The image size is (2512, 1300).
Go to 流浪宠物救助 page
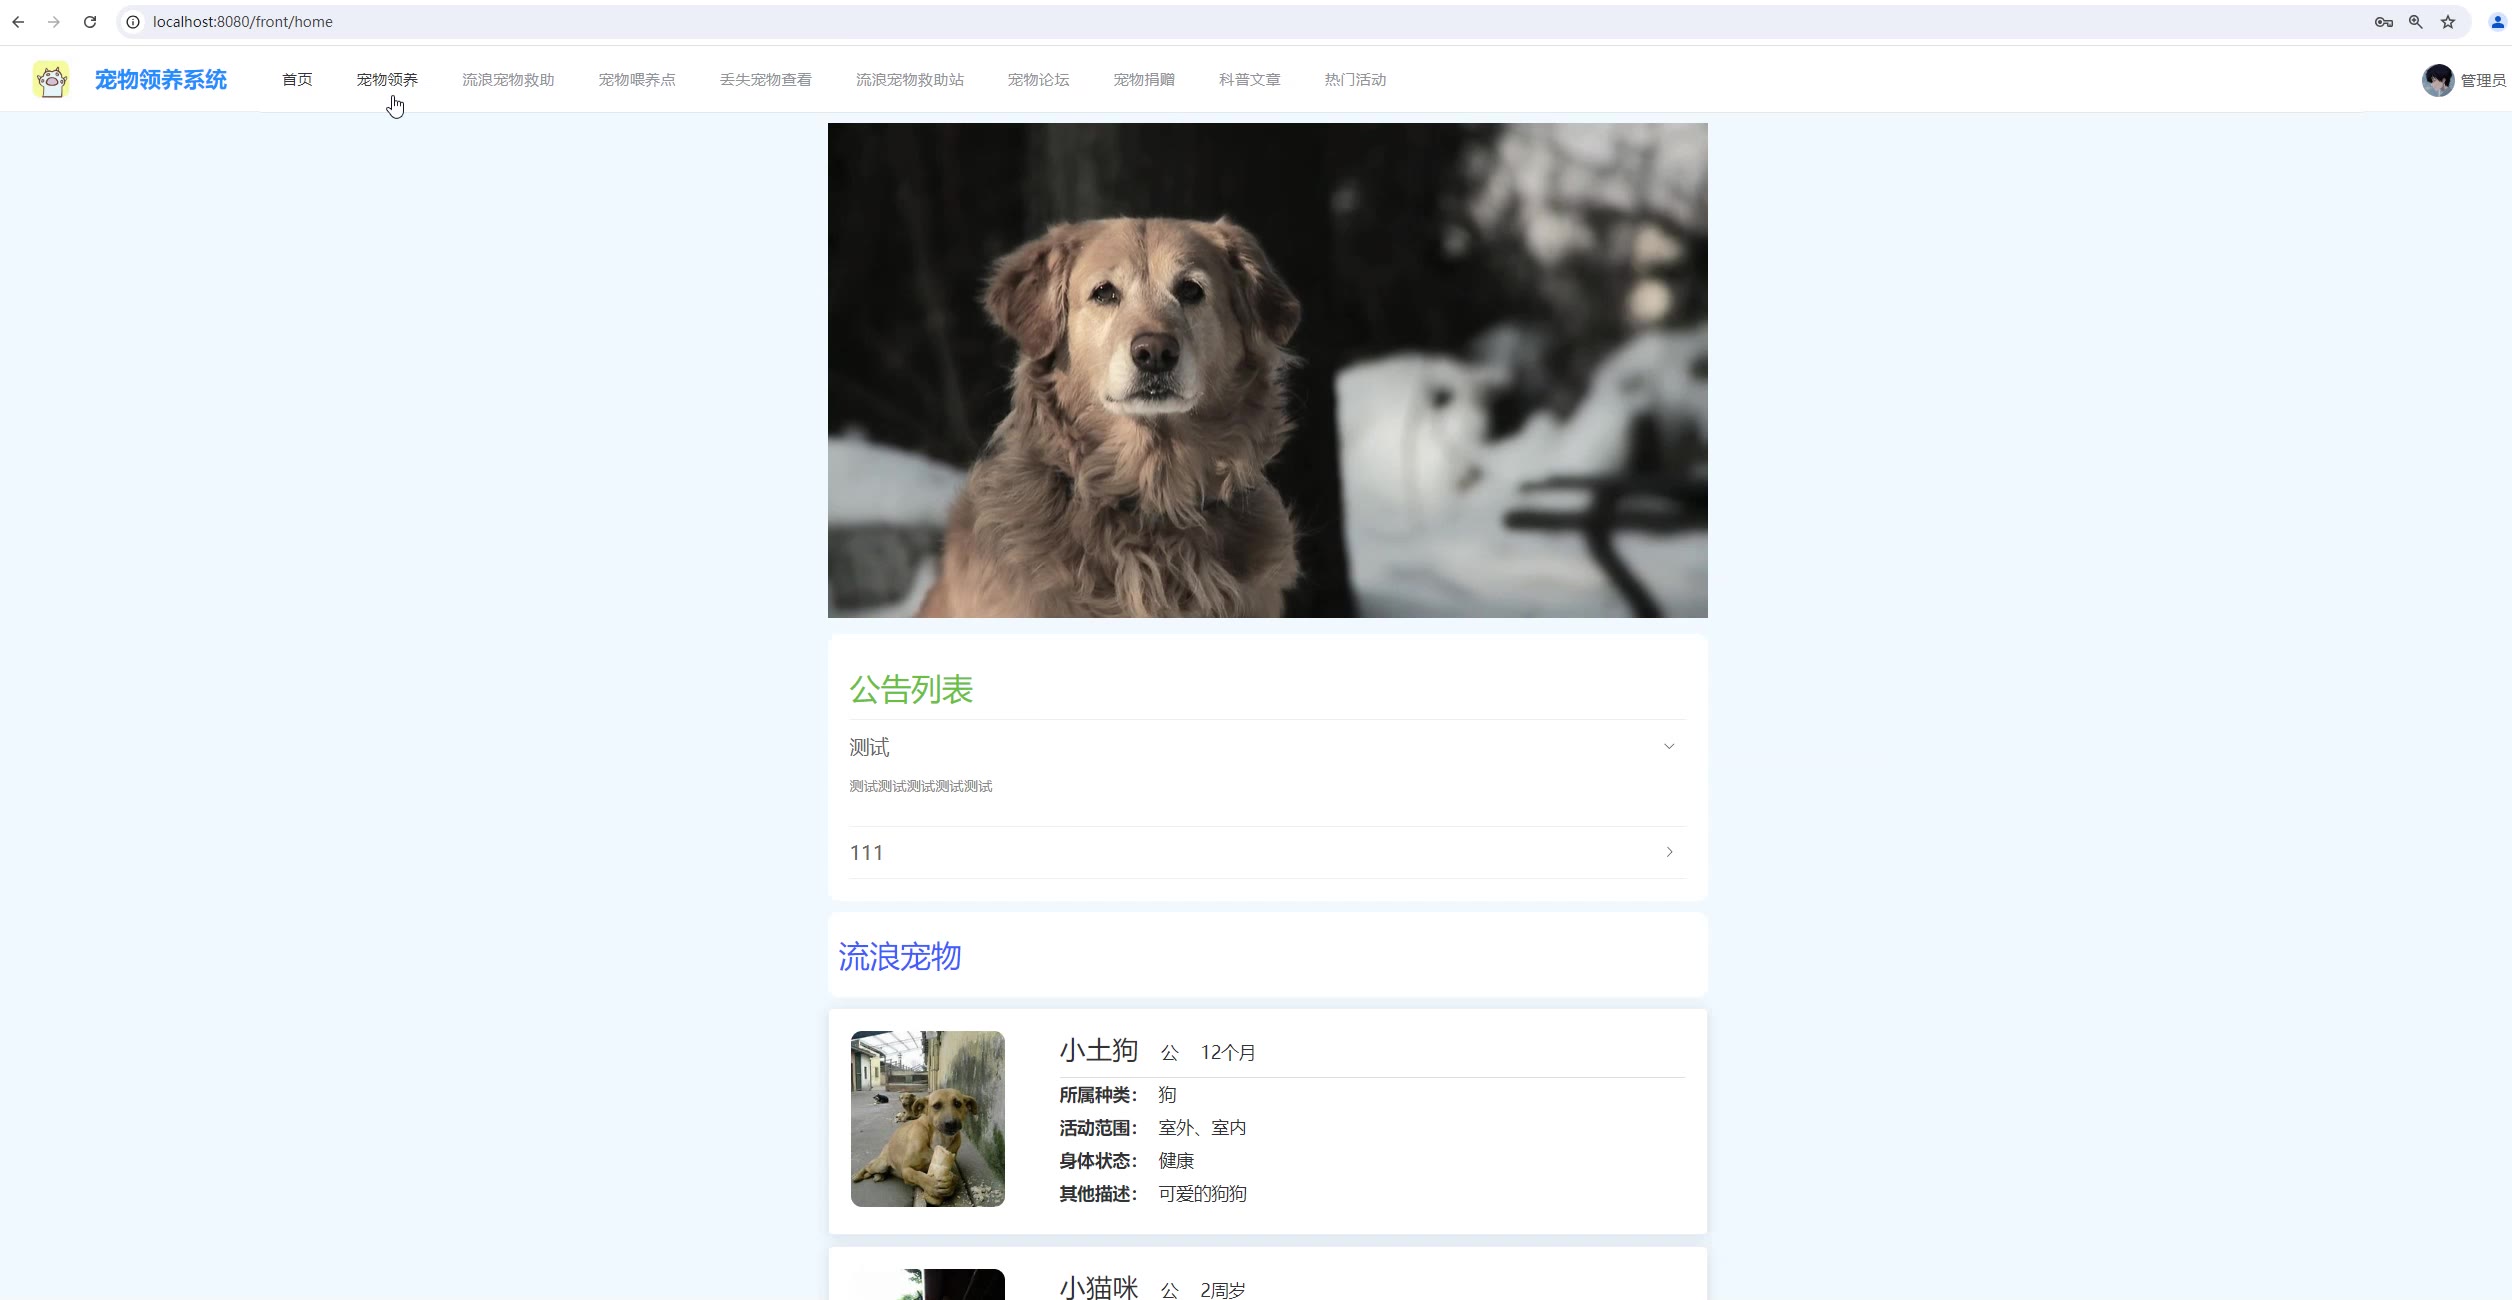pos(508,80)
